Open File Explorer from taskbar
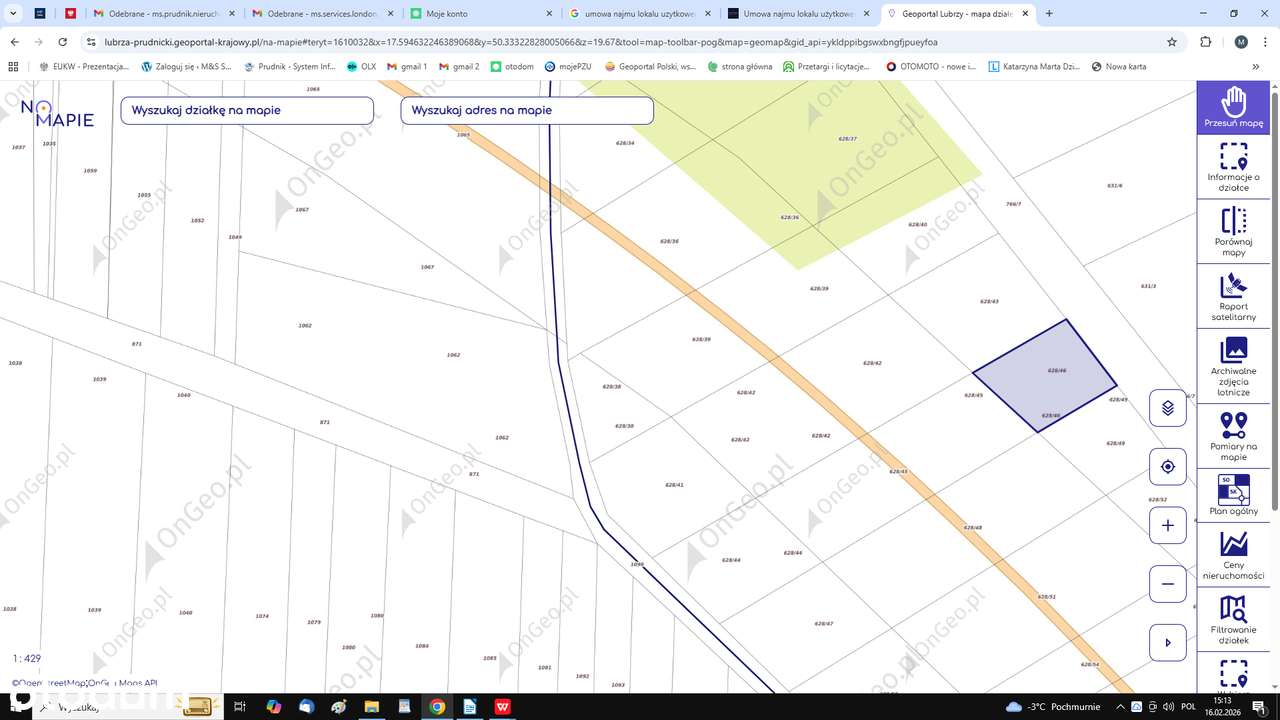This screenshot has height=720, width=1280. pyautogui.click(x=371, y=706)
